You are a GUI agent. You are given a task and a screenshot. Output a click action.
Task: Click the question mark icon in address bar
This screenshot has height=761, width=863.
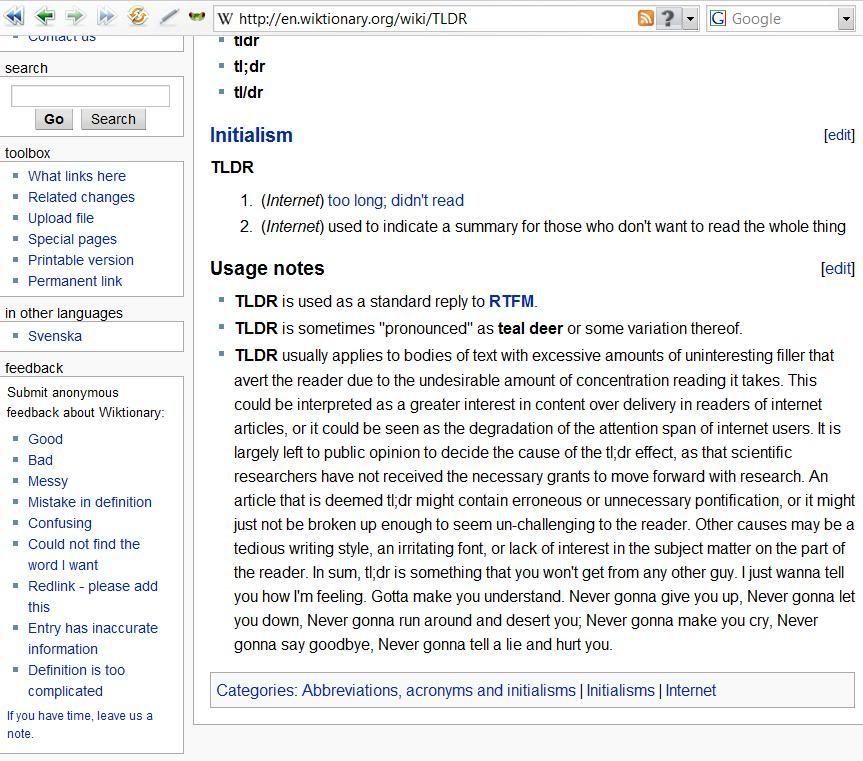668,18
